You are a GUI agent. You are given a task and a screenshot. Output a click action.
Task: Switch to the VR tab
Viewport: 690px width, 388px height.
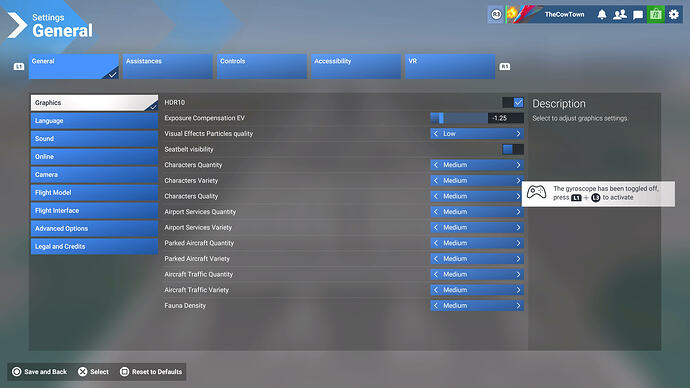click(450, 66)
